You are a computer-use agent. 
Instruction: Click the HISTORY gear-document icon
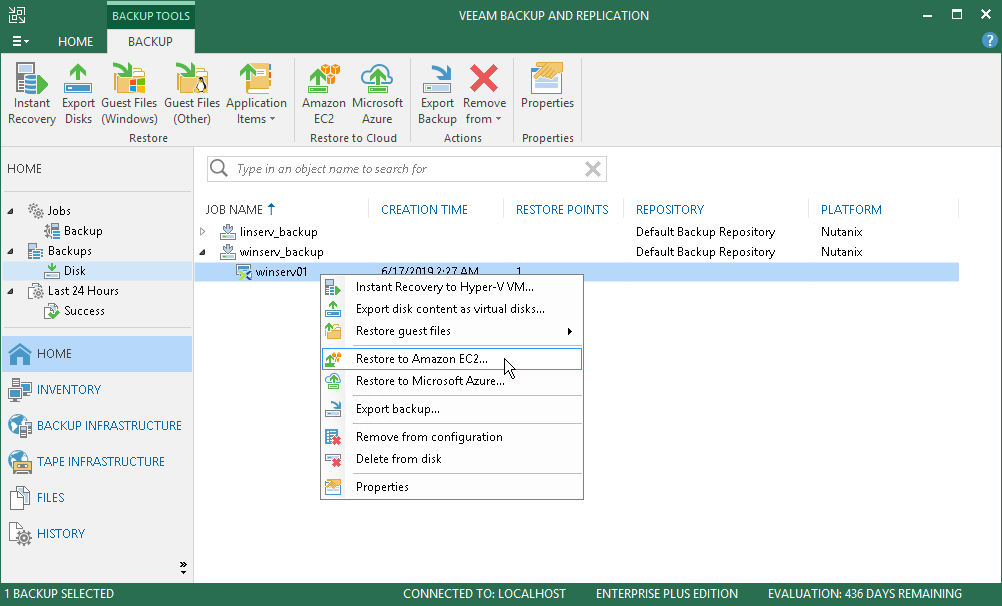pos(20,534)
